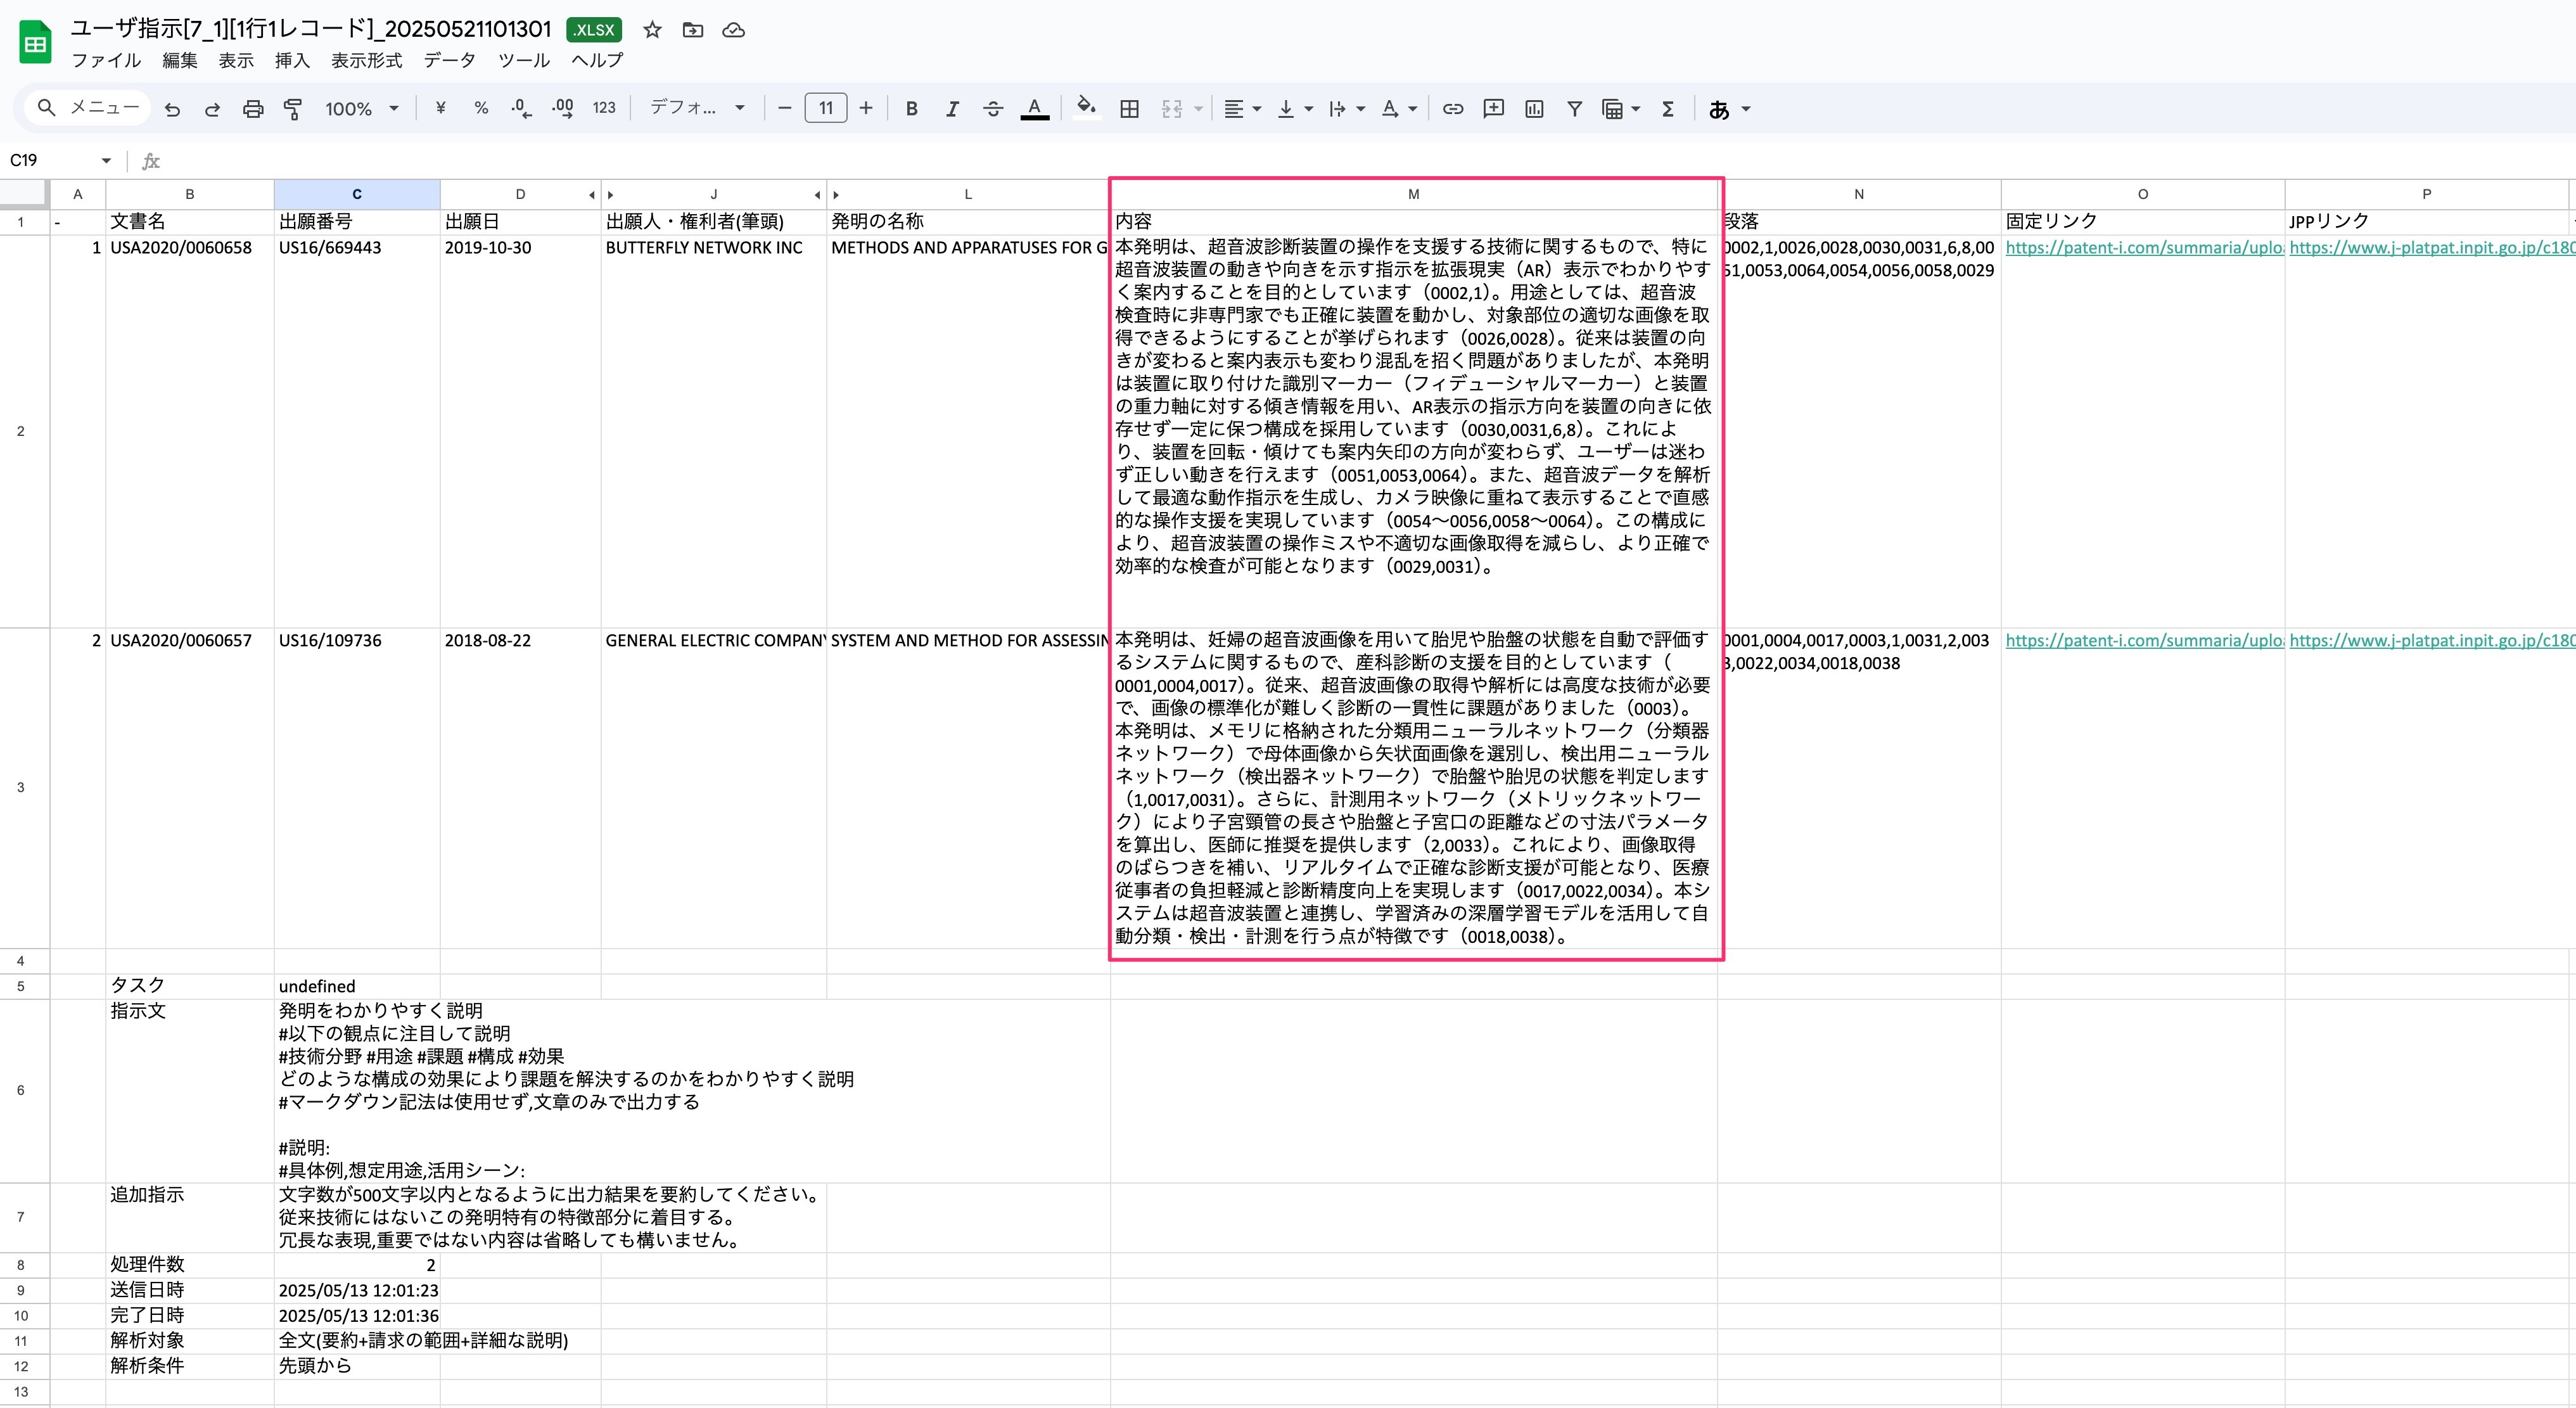This screenshot has height=1408, width=2576.
Task: Toggle italic formatting
Action: [951, 108]
